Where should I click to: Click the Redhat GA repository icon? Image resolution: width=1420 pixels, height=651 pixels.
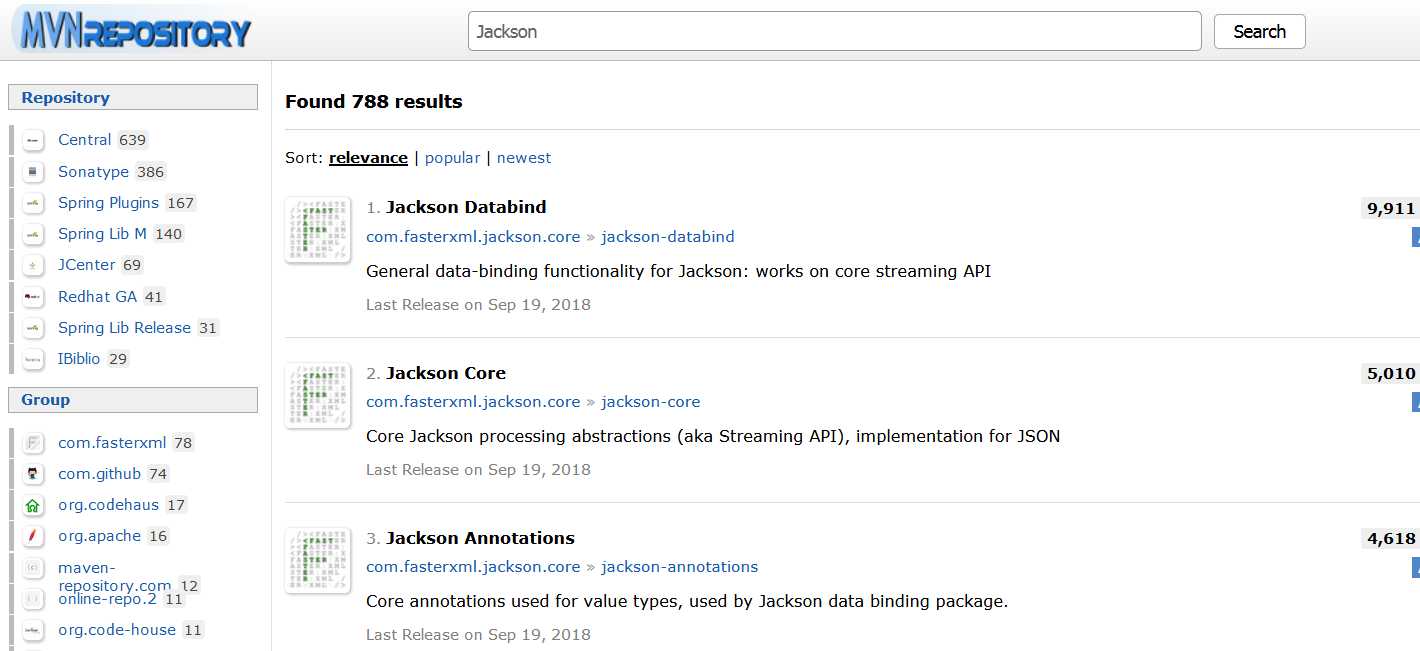(x=33, y=297)
